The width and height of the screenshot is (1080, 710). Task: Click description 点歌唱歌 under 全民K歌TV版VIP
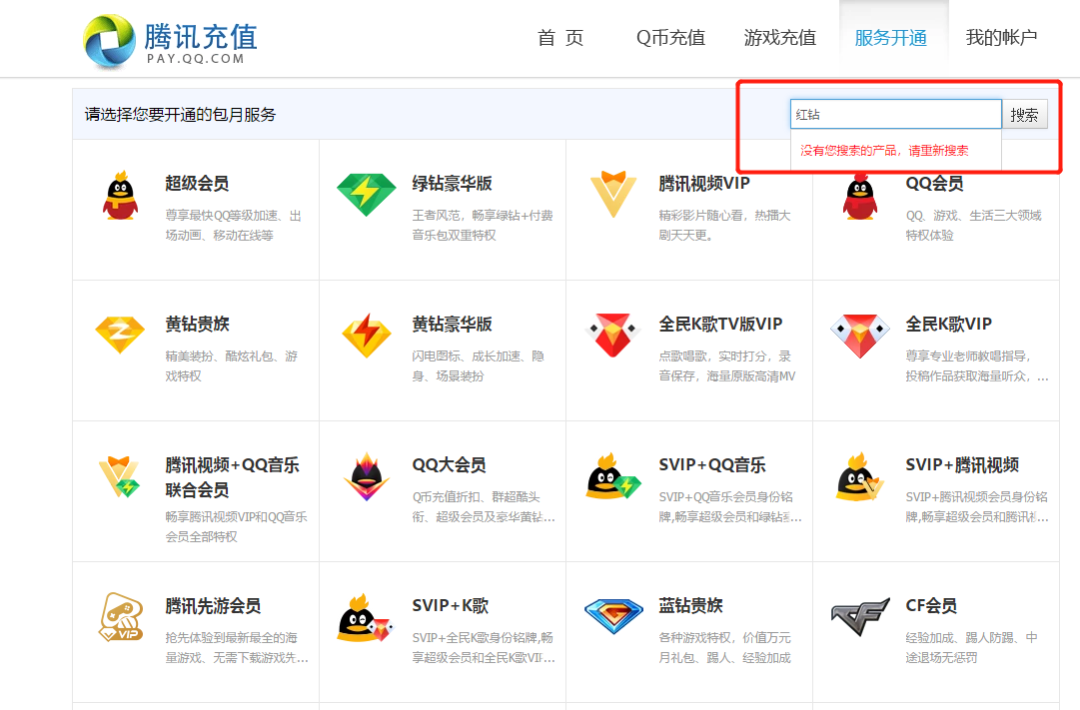(727, 366)
